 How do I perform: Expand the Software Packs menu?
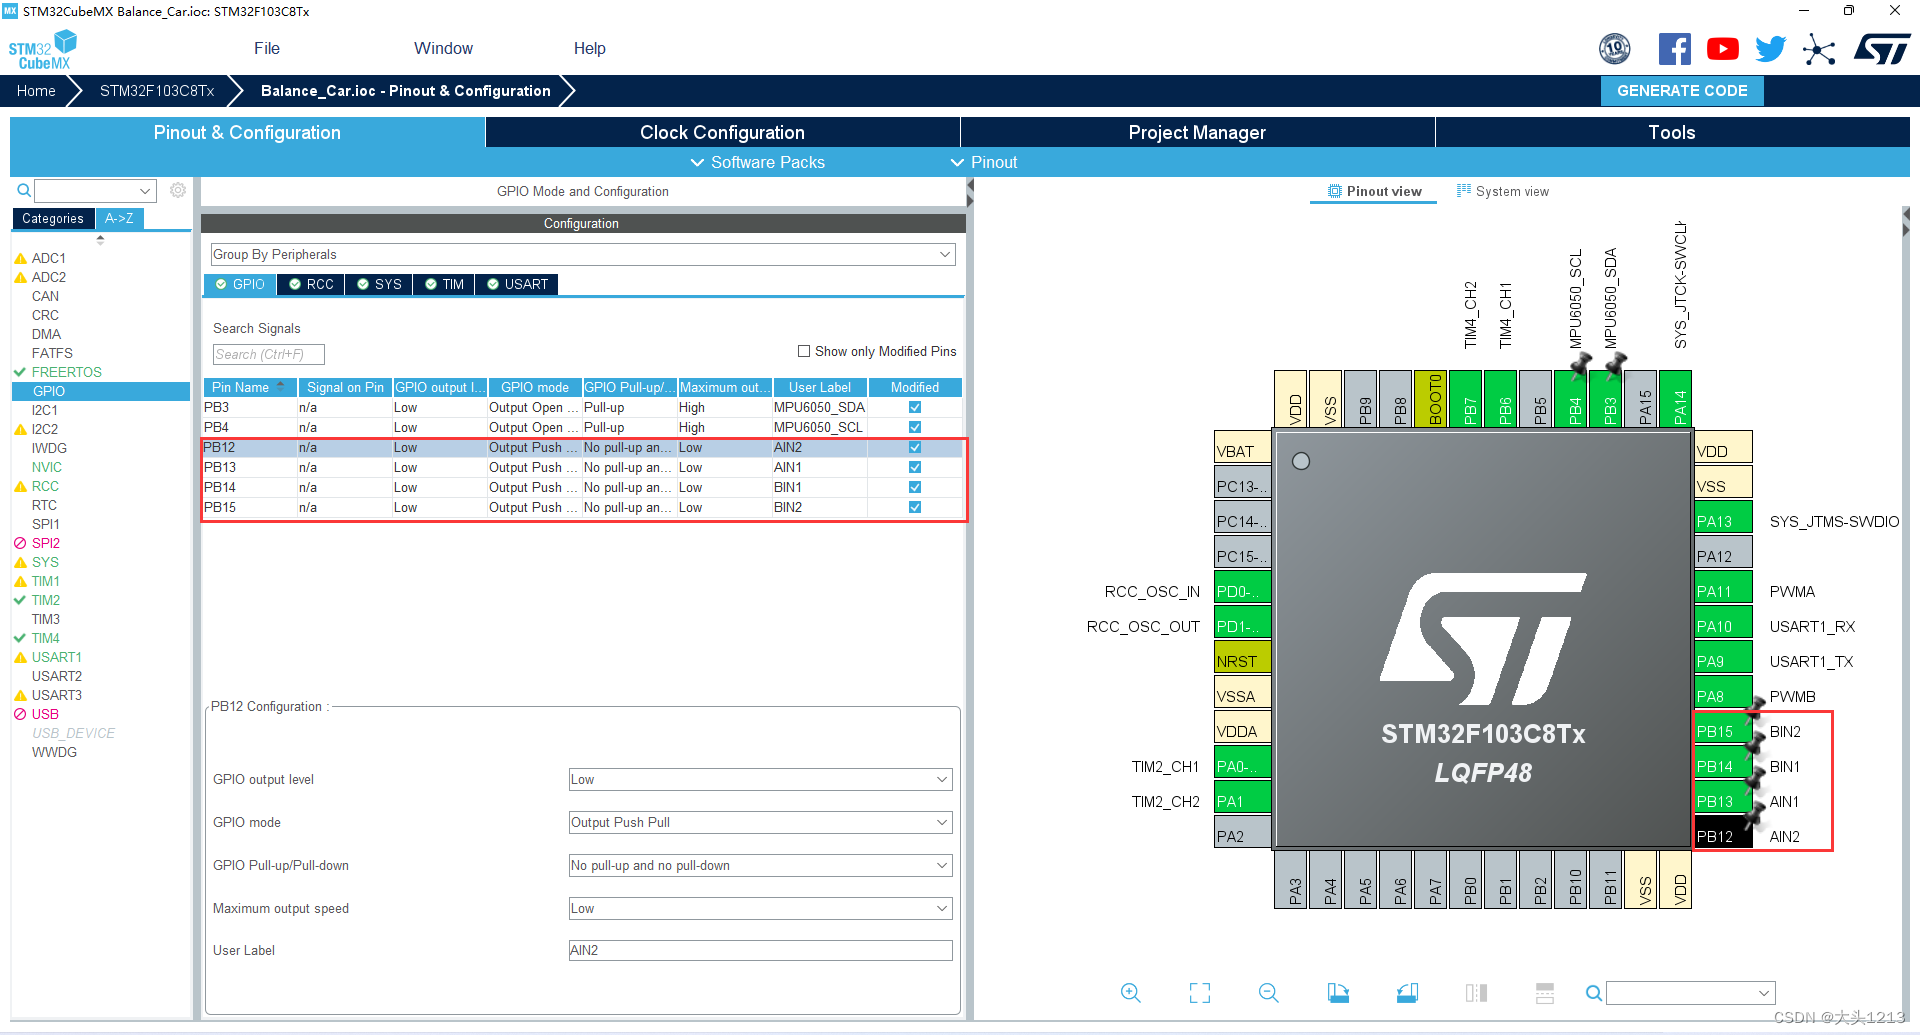(x=758, y=162)
